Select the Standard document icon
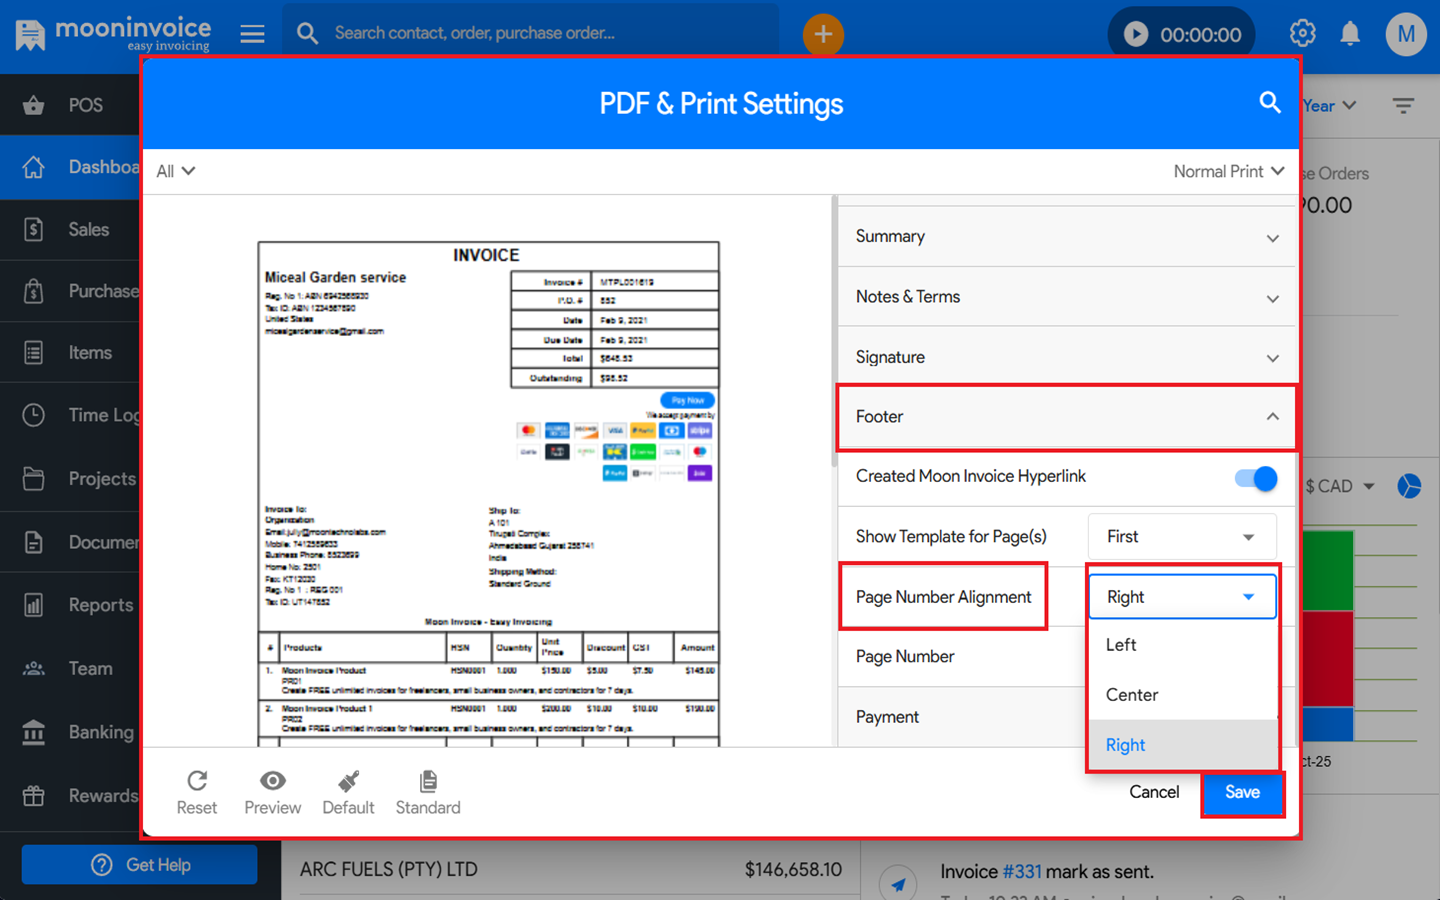 428,781
